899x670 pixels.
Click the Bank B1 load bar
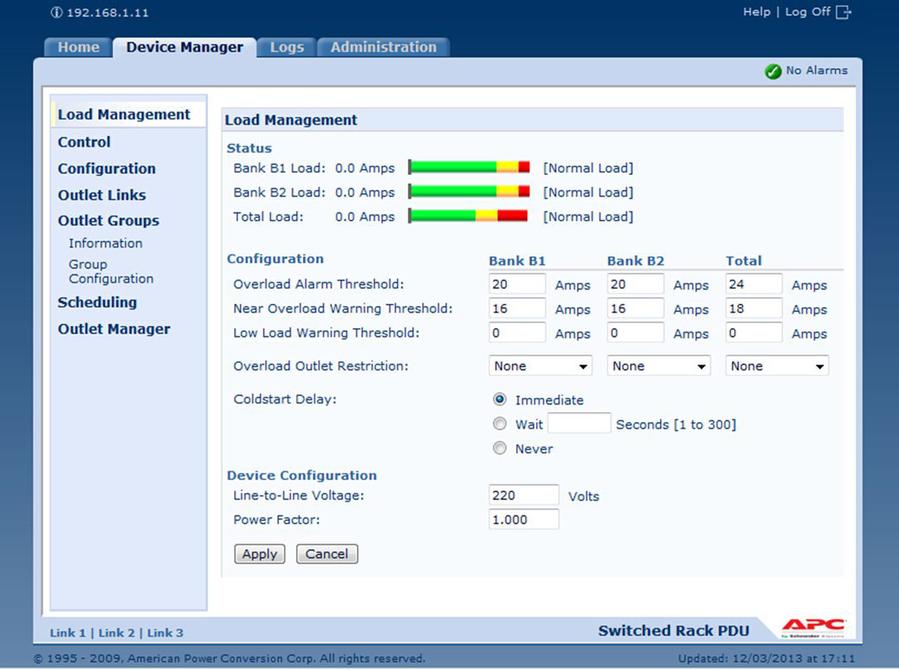469,168
